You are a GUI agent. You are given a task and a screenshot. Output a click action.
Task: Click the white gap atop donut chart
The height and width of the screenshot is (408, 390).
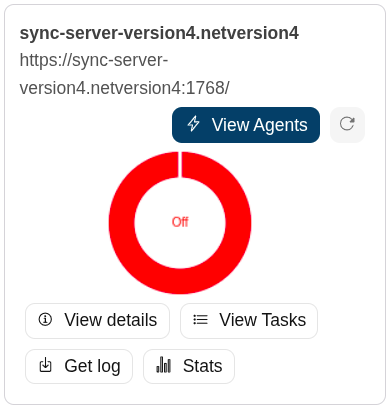click(180, 164)
